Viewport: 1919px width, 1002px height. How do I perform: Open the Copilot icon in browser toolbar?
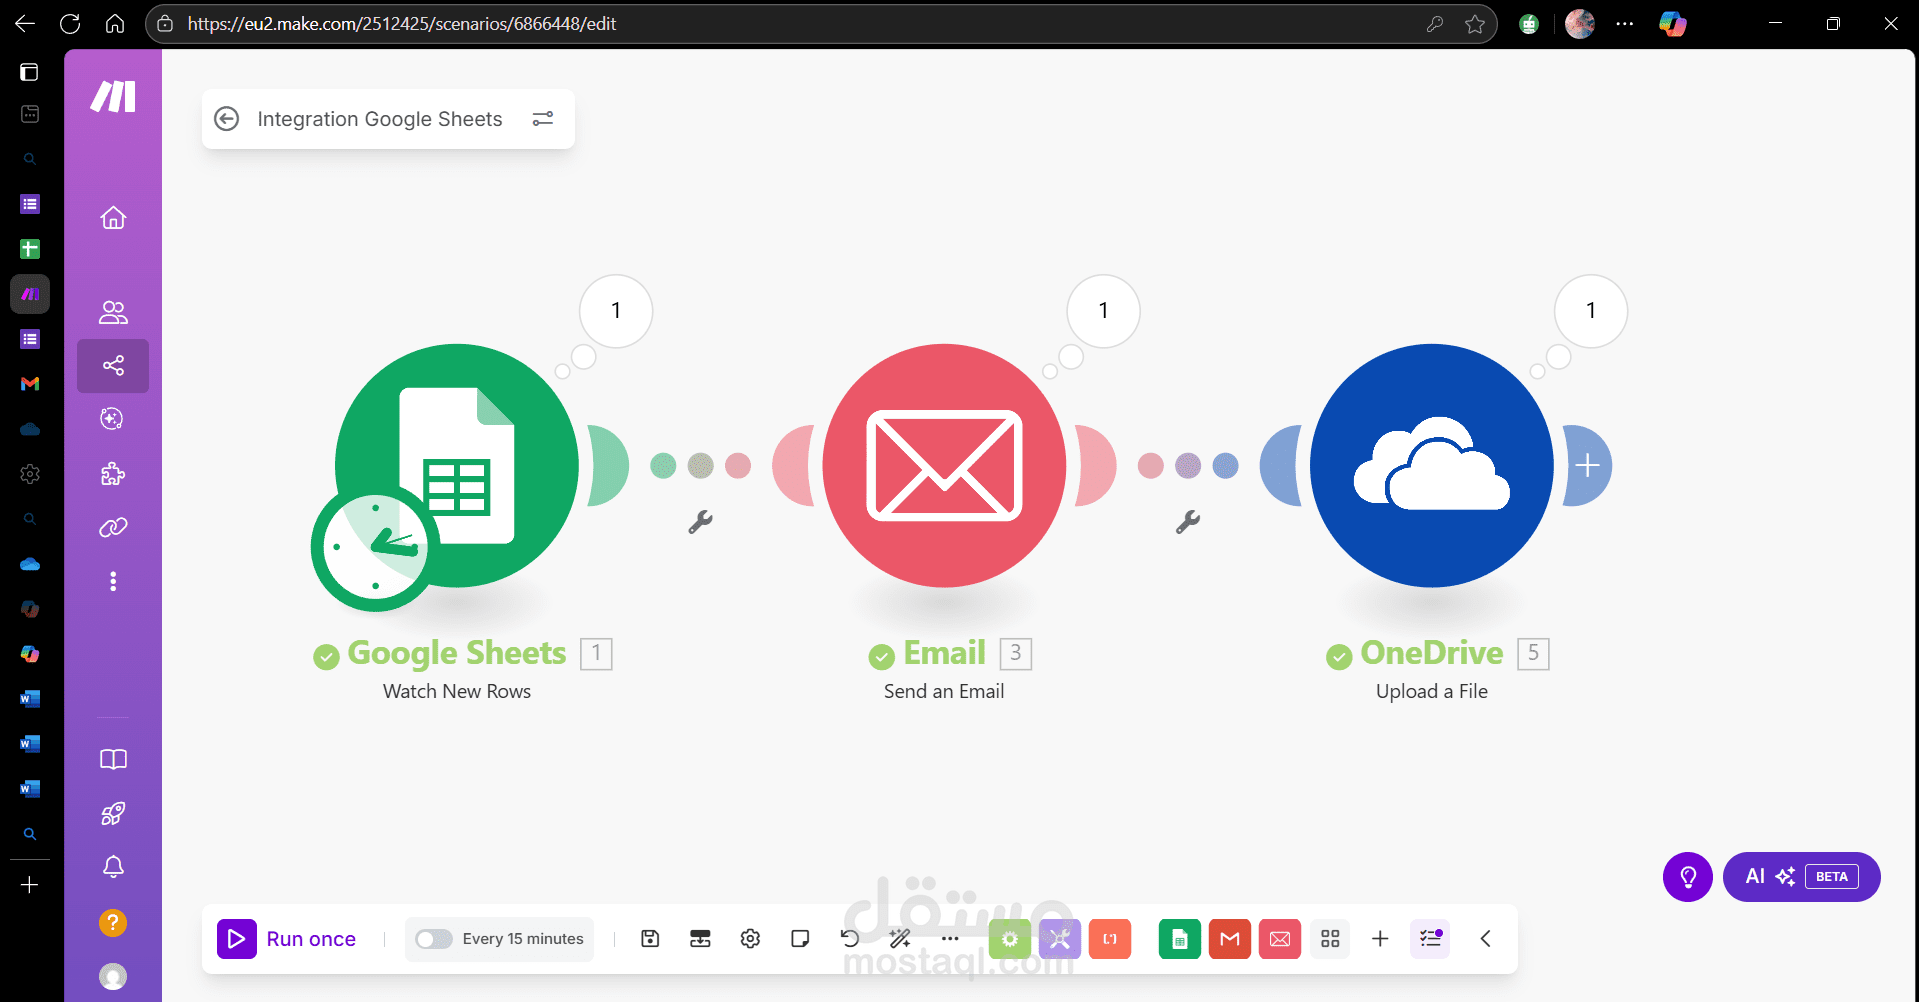1673,24
